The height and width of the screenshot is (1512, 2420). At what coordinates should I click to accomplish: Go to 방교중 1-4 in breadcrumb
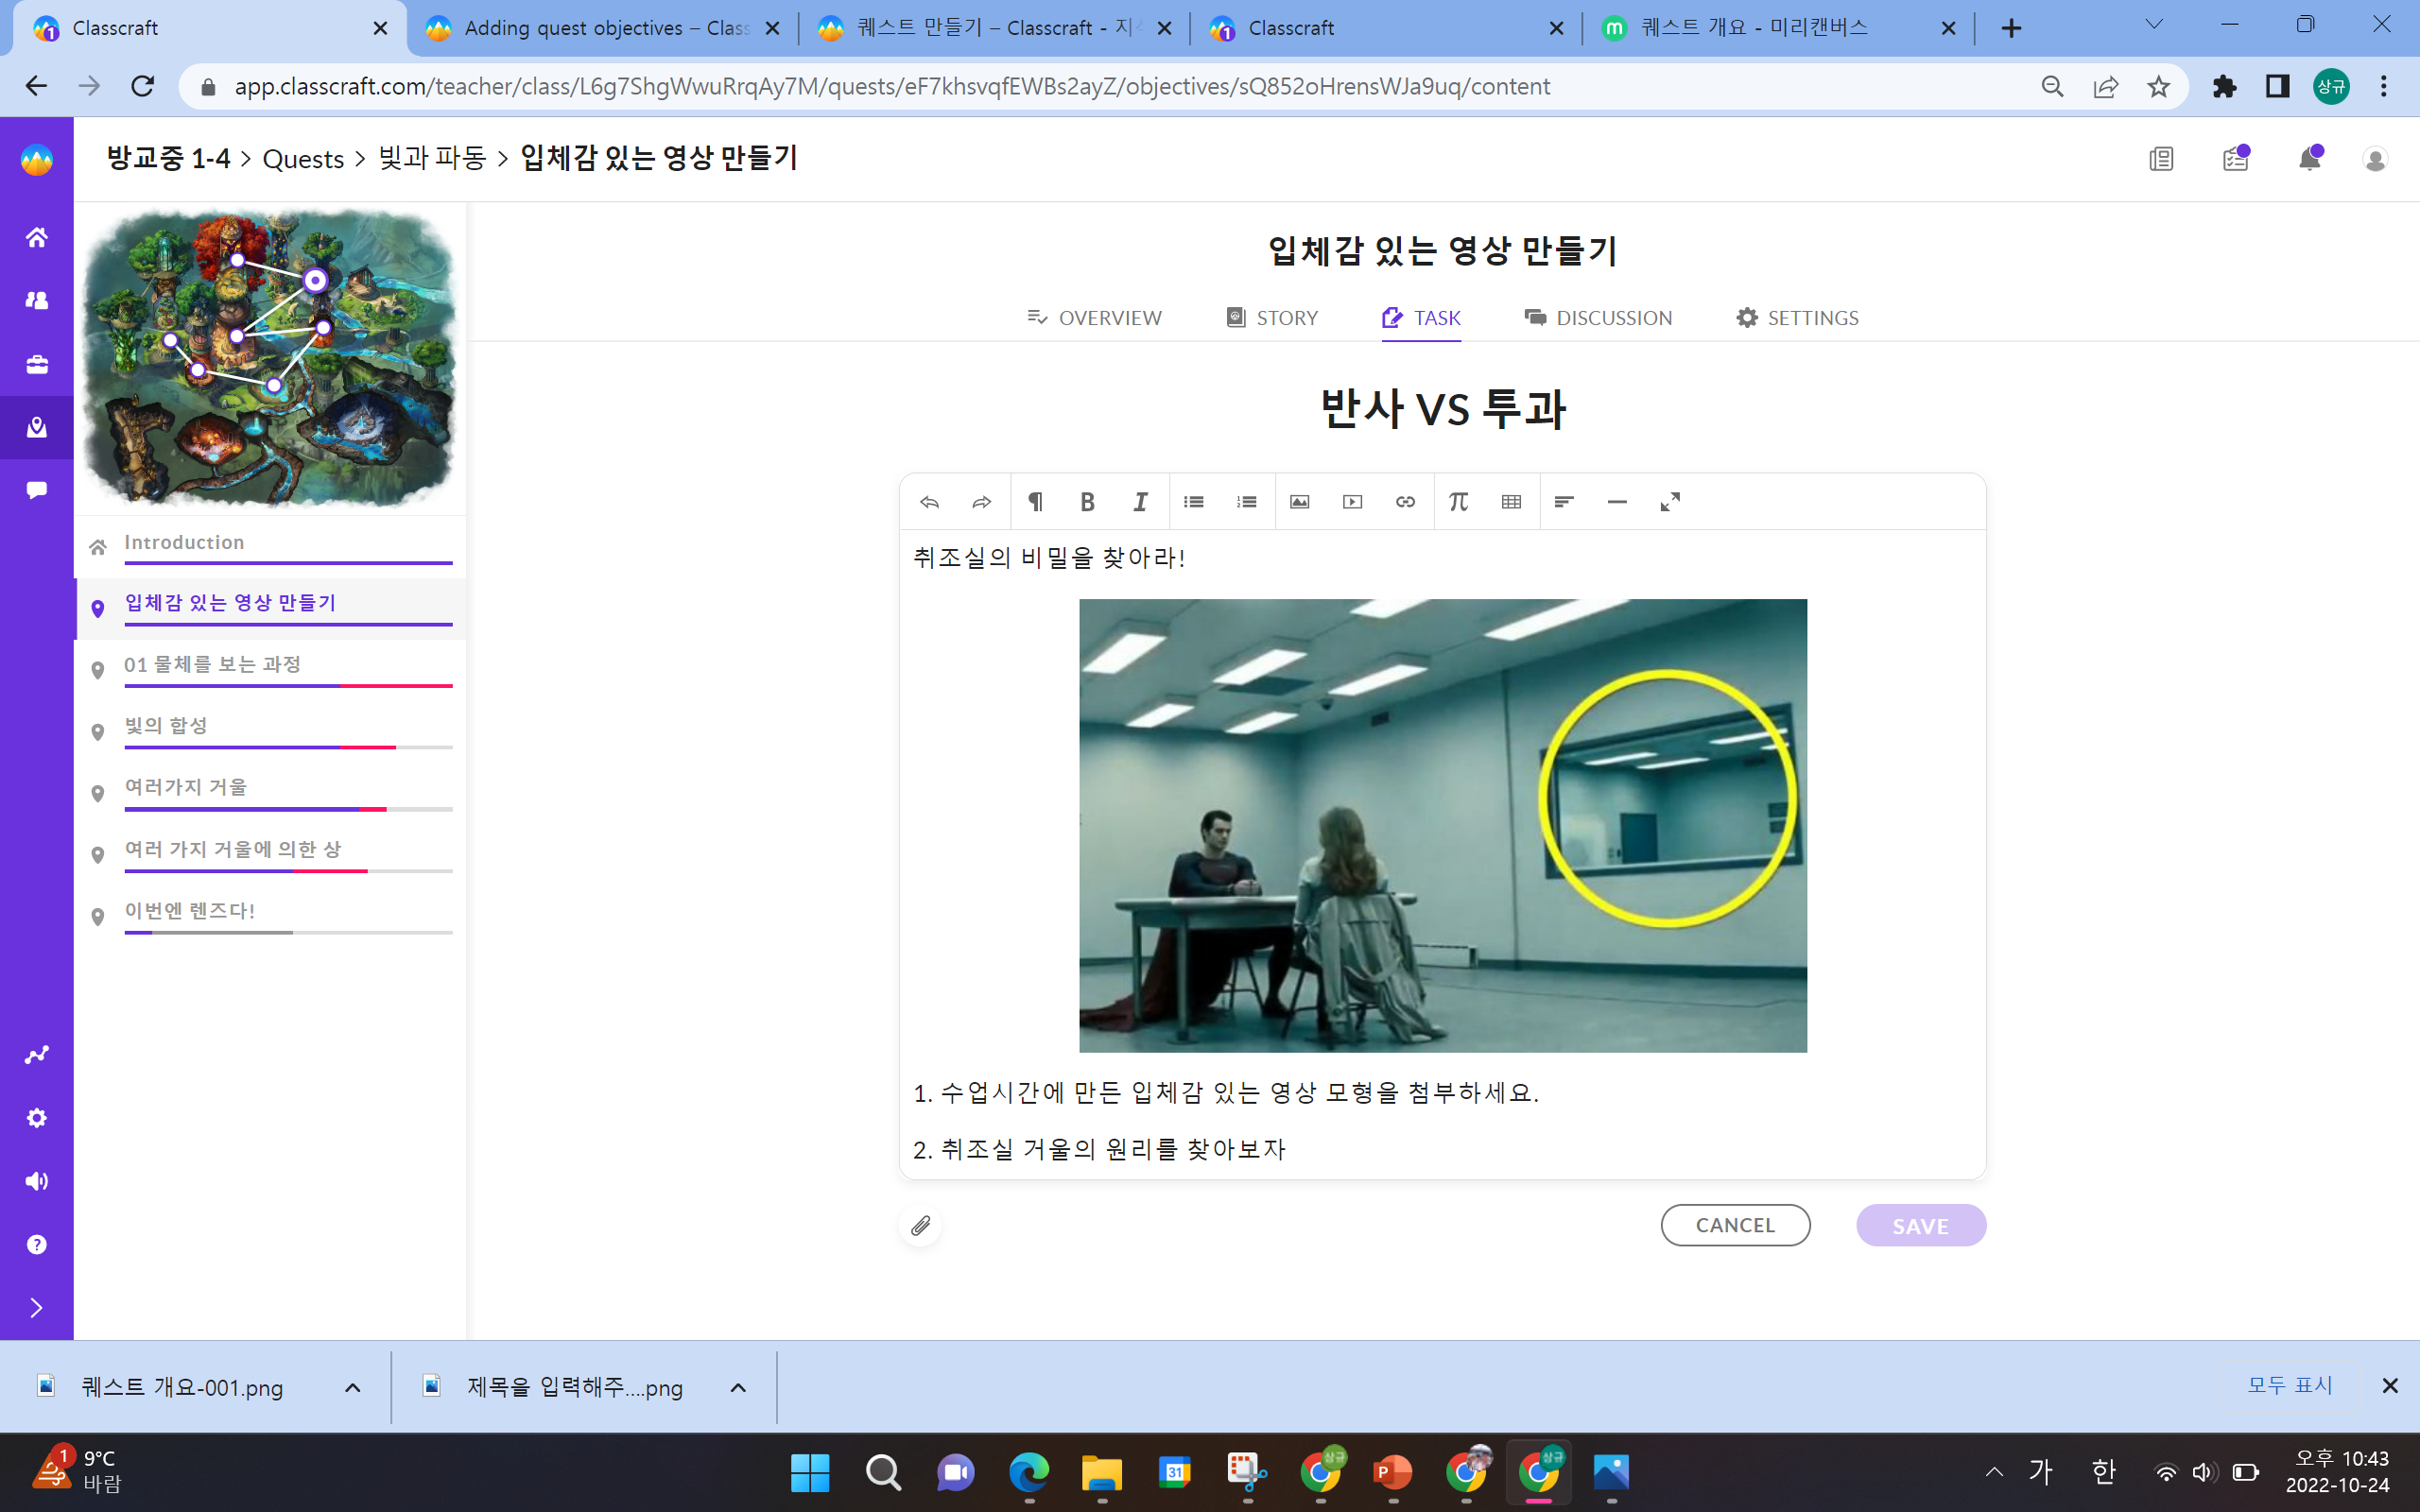coord(168,158)
